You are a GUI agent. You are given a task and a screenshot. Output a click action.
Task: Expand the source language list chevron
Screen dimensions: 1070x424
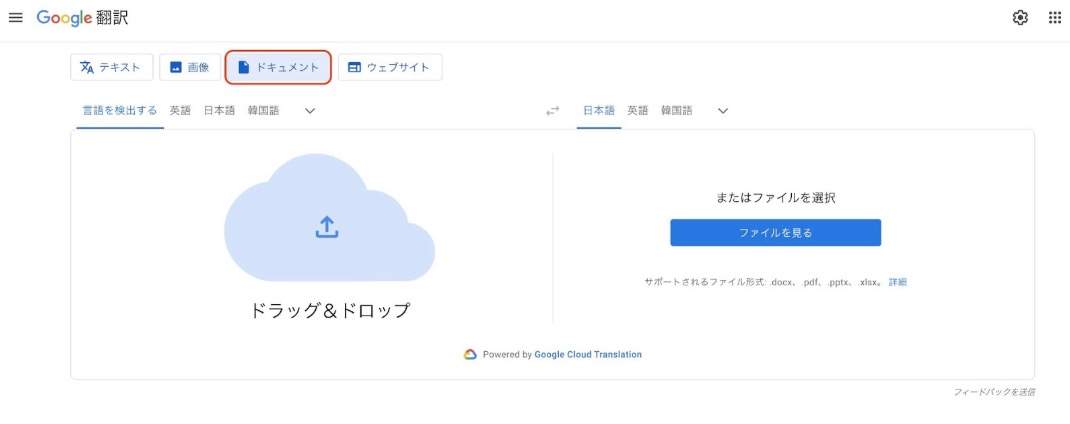[310, 111]
